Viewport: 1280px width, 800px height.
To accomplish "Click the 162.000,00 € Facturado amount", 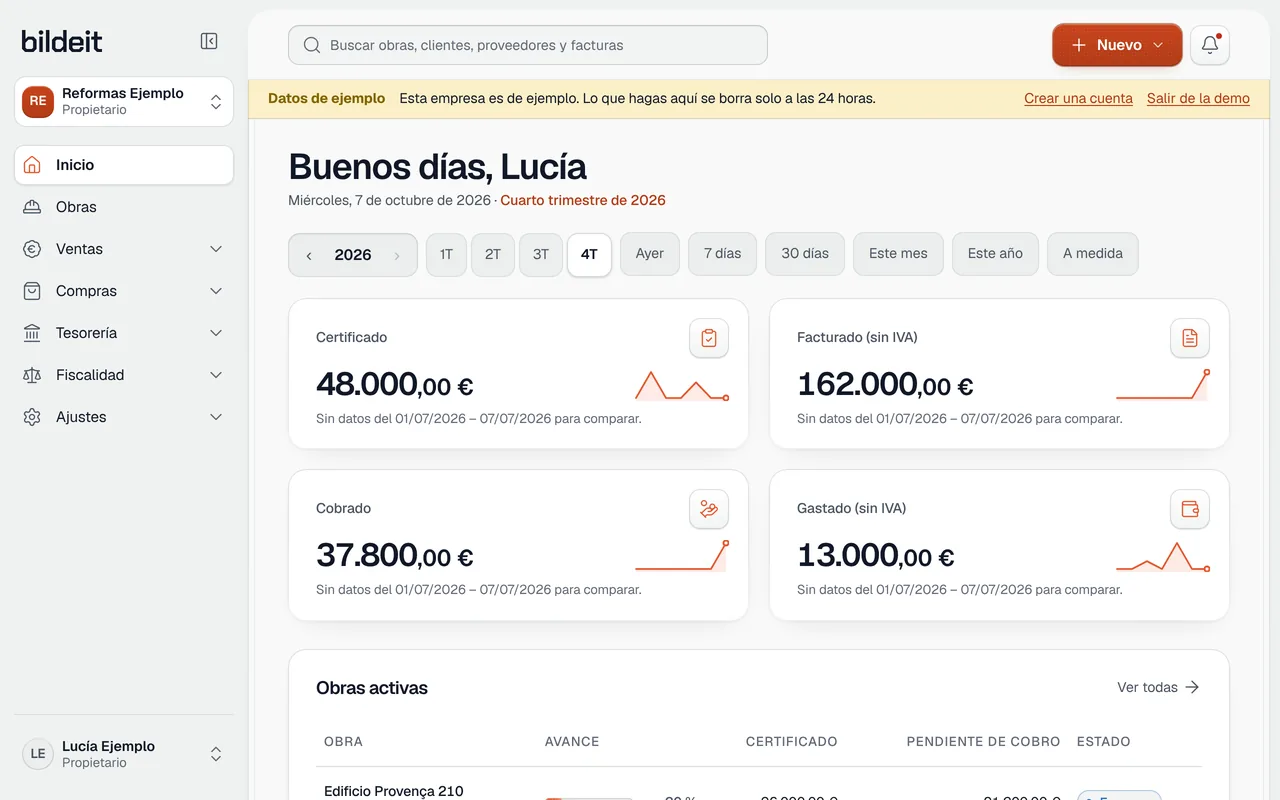I will (x=885, y=384).
